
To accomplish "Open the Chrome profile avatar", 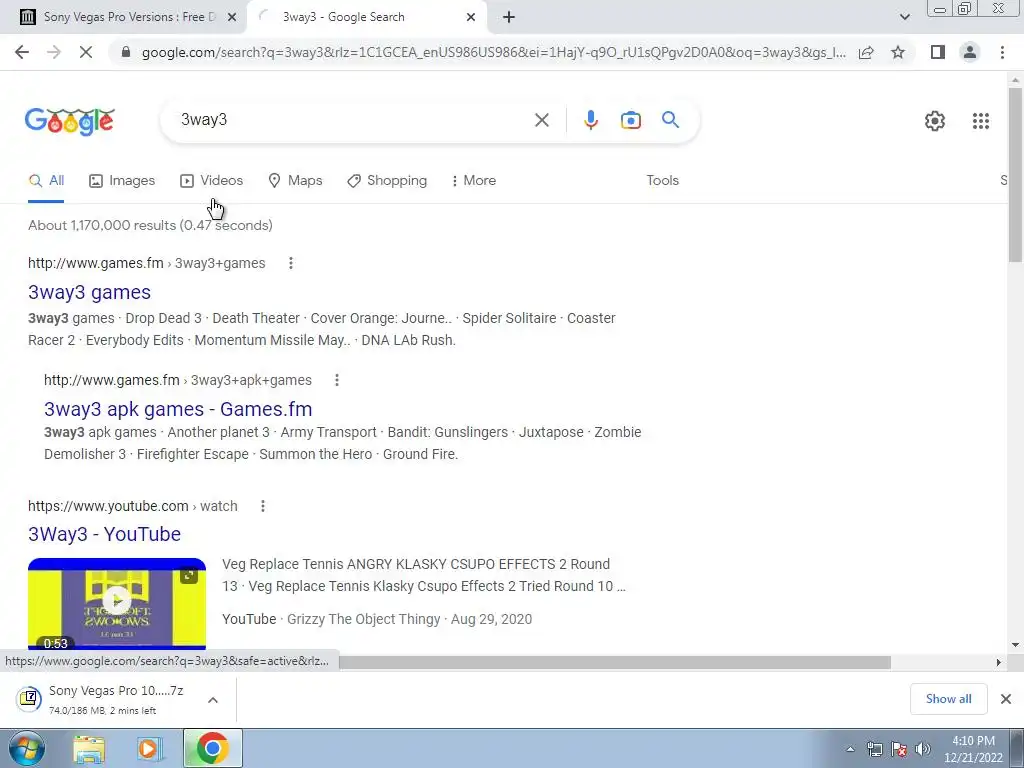I will tap(970, 52).
